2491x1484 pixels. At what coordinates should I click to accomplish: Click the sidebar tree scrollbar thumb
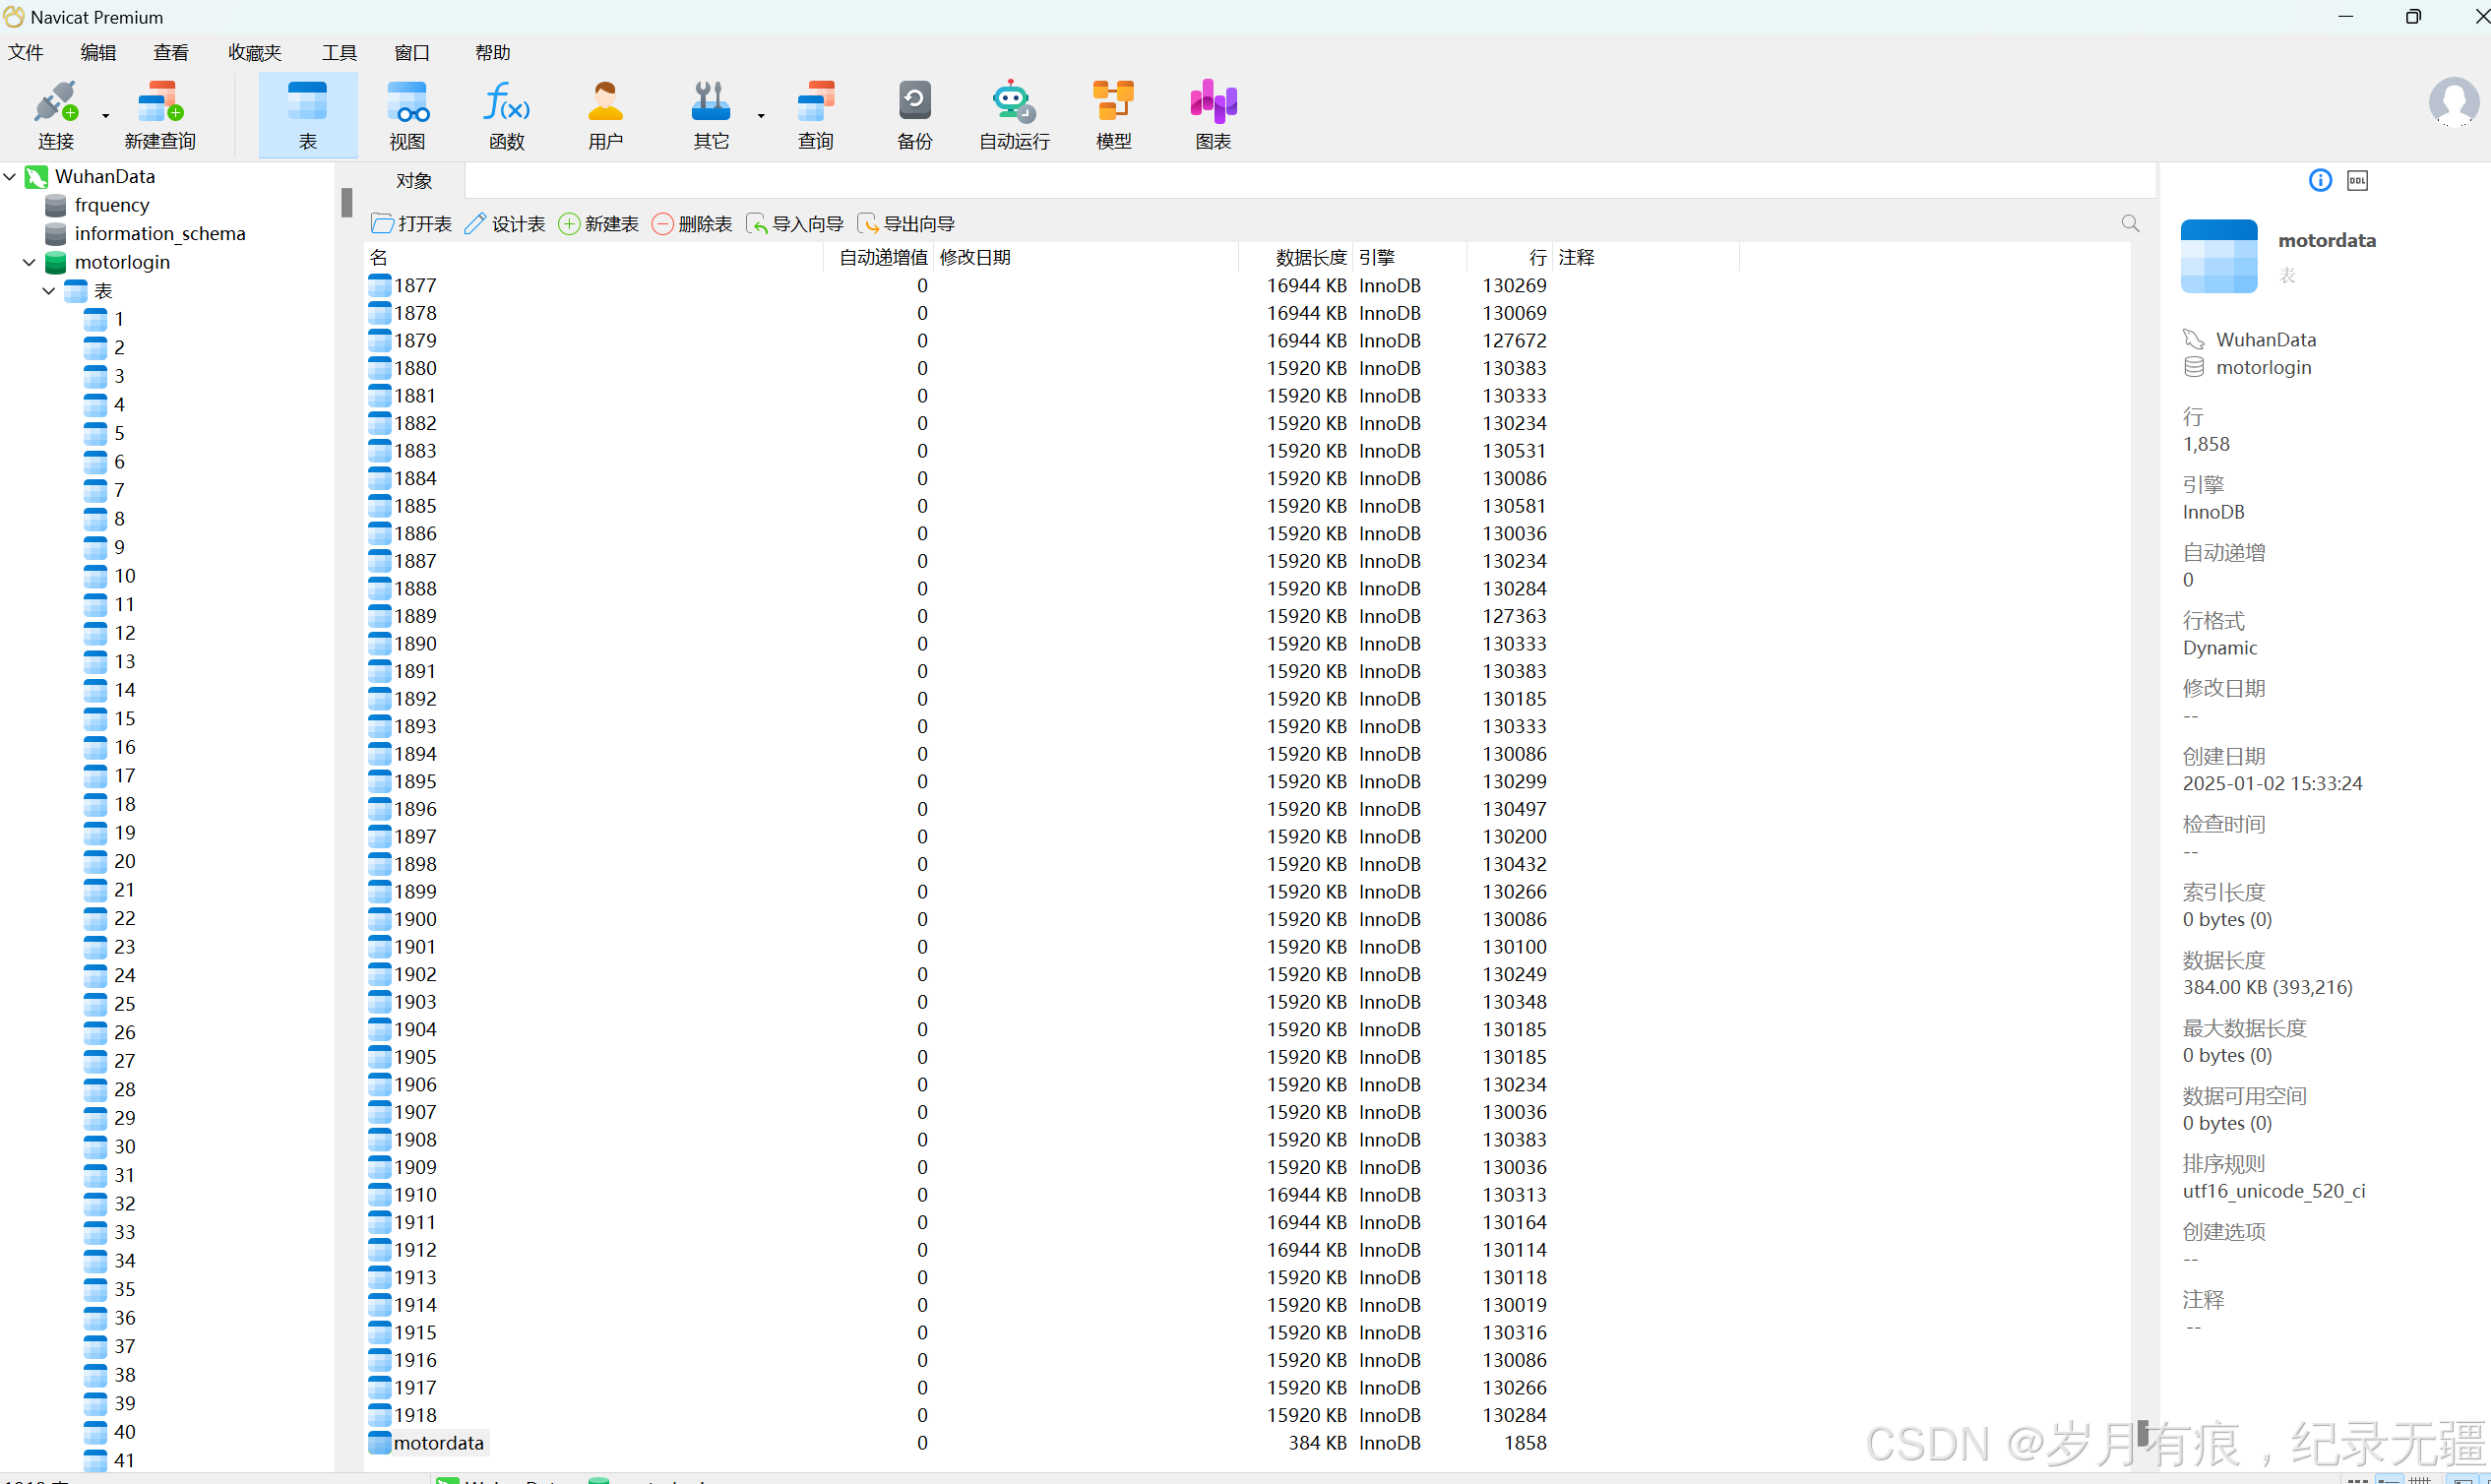pyautogui.click(x=346, y=202)
